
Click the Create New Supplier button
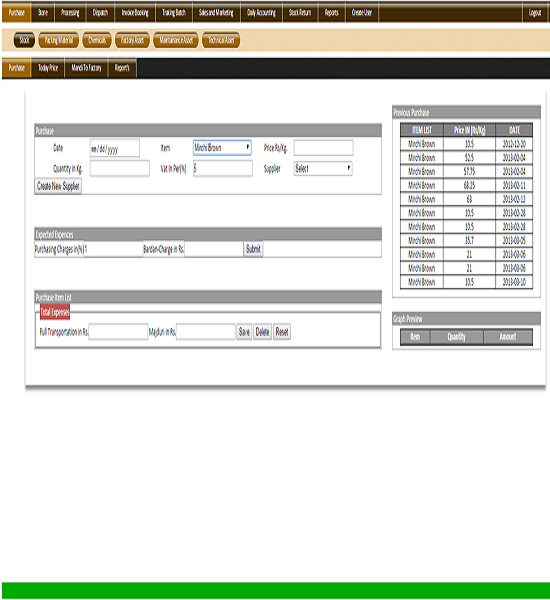(x=58, y=186)
